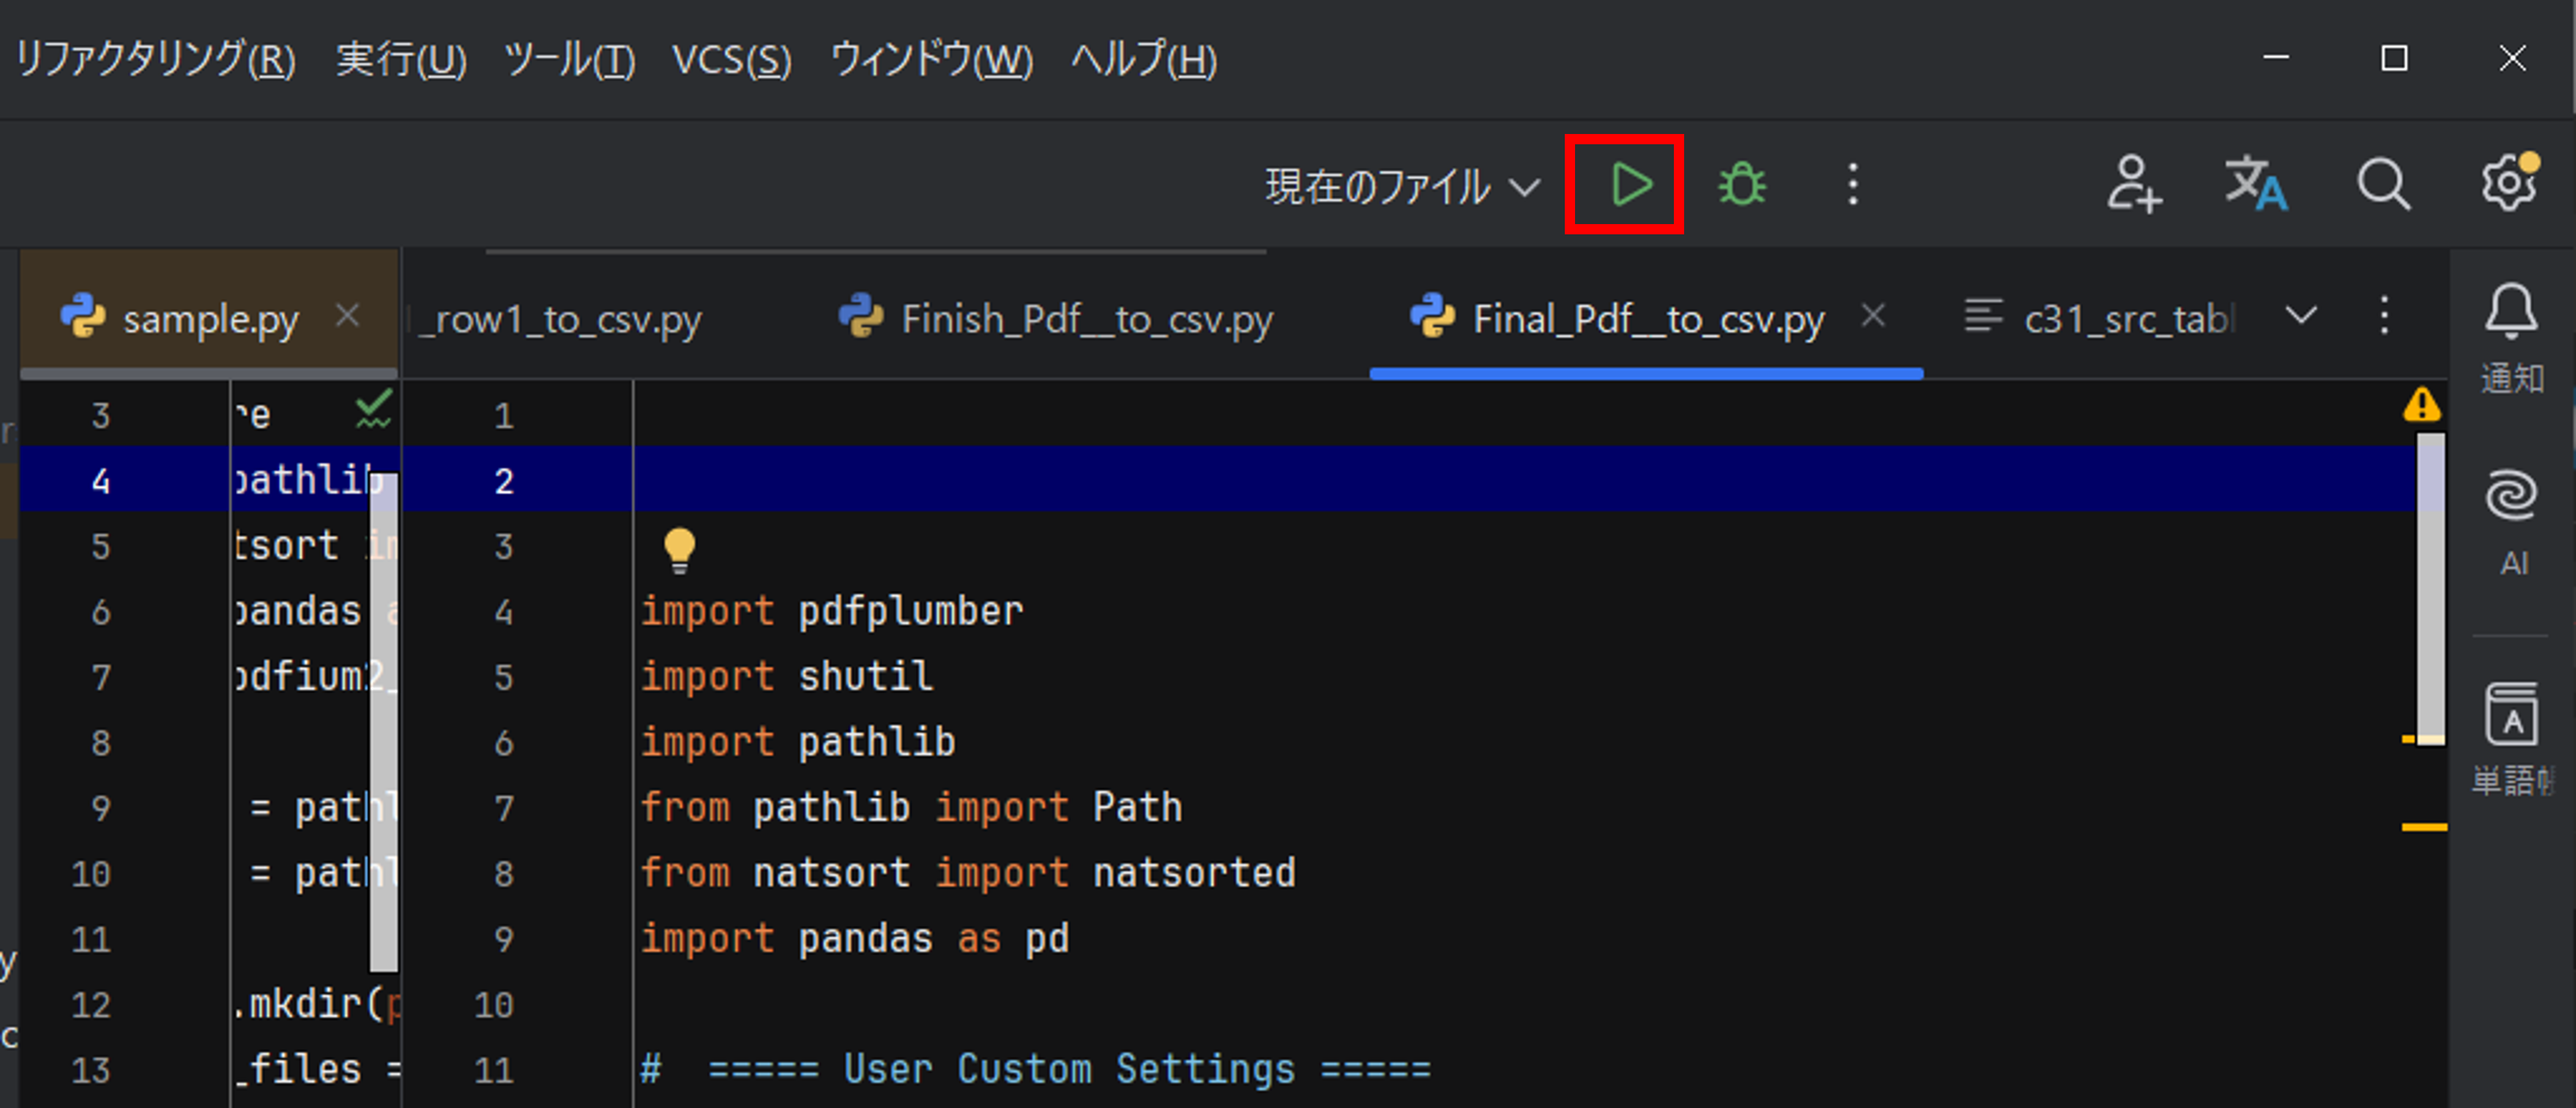Open the toolbar more-actions kebab menu
This screenshot has height=1108, width=2576.
(1853, 184)
